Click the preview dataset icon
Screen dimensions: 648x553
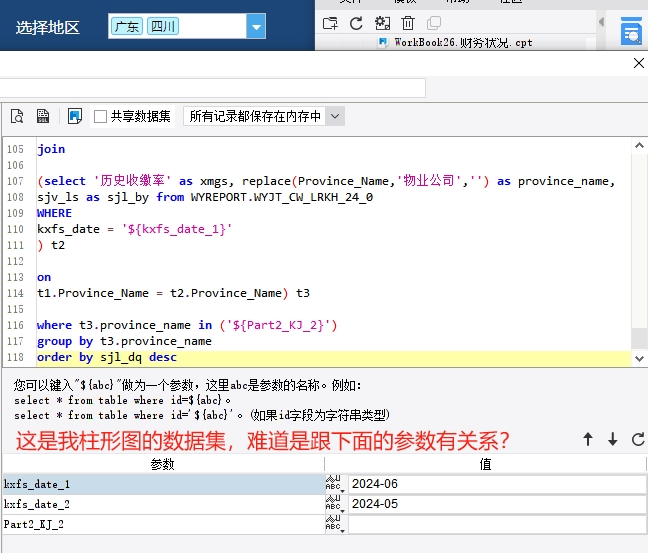pyautogui.click(x=17, y=117)
